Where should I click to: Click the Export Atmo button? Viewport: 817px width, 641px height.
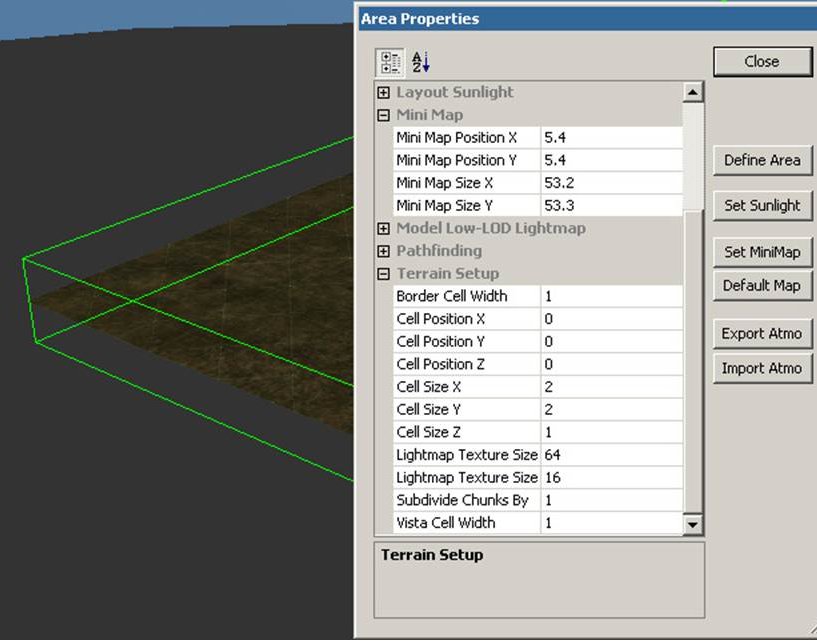tap(762, 334)
